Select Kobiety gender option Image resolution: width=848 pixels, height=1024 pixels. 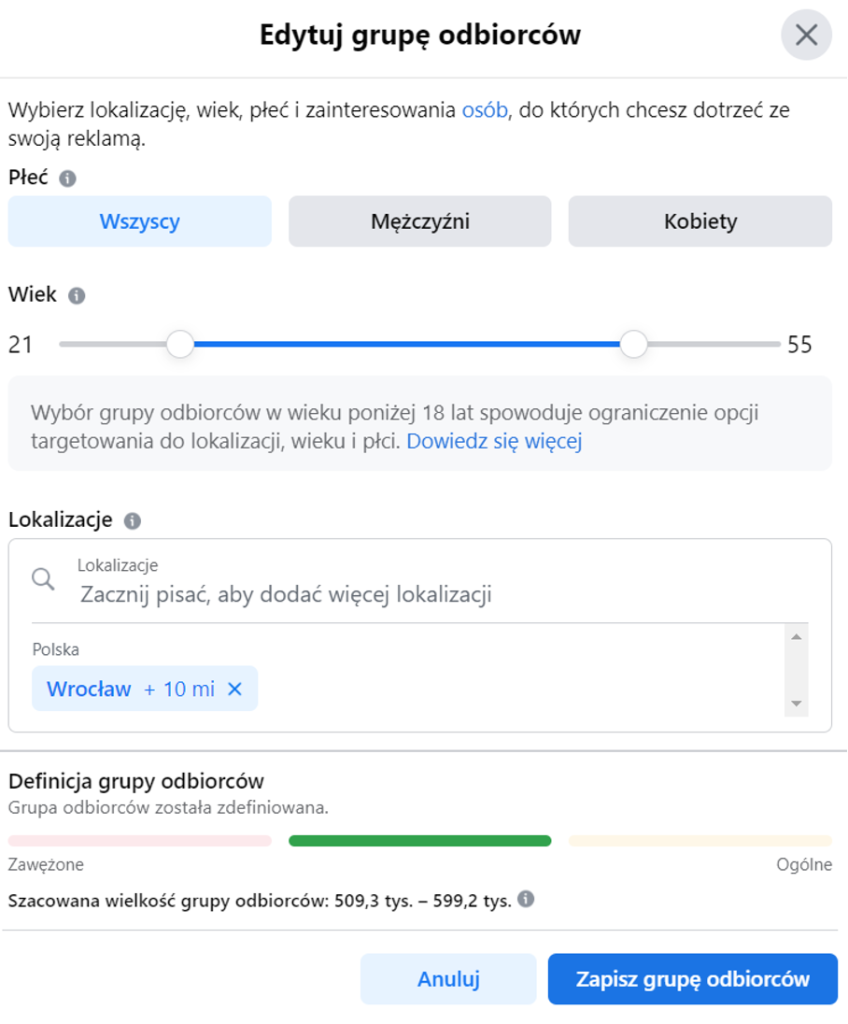(x=700, y=221)
